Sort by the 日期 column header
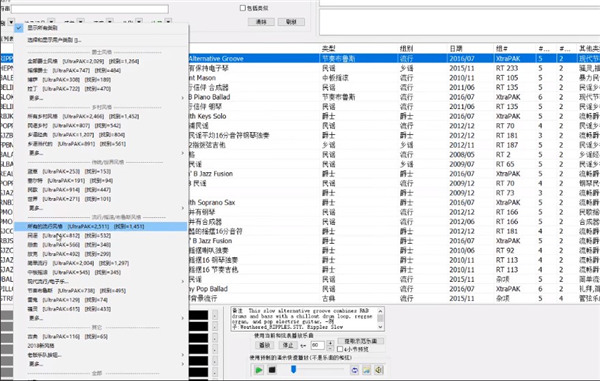Viewport: 600px width, 381px height. click(x=470, y=49)
